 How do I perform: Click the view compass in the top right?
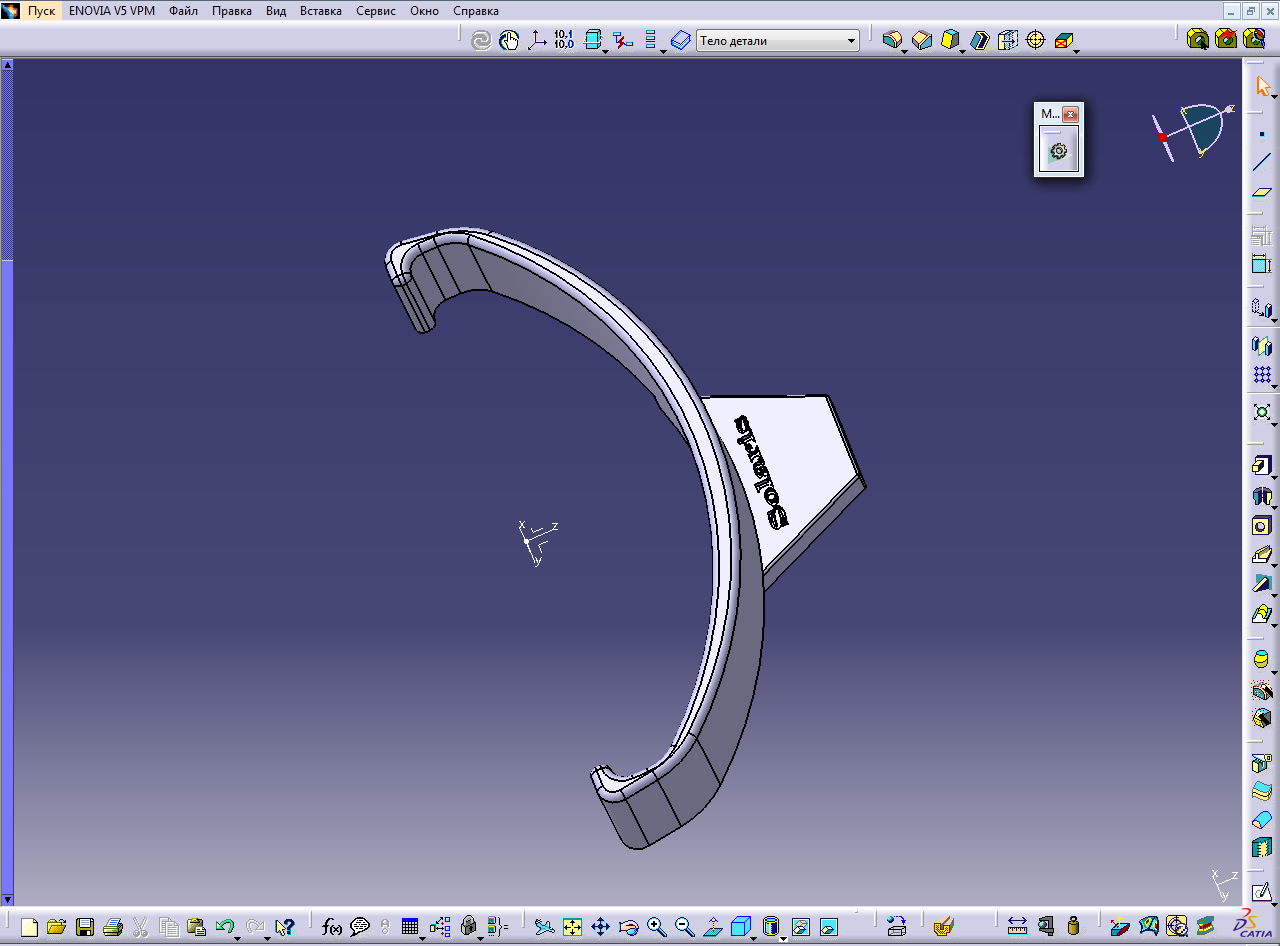[x=1193, y=132]
